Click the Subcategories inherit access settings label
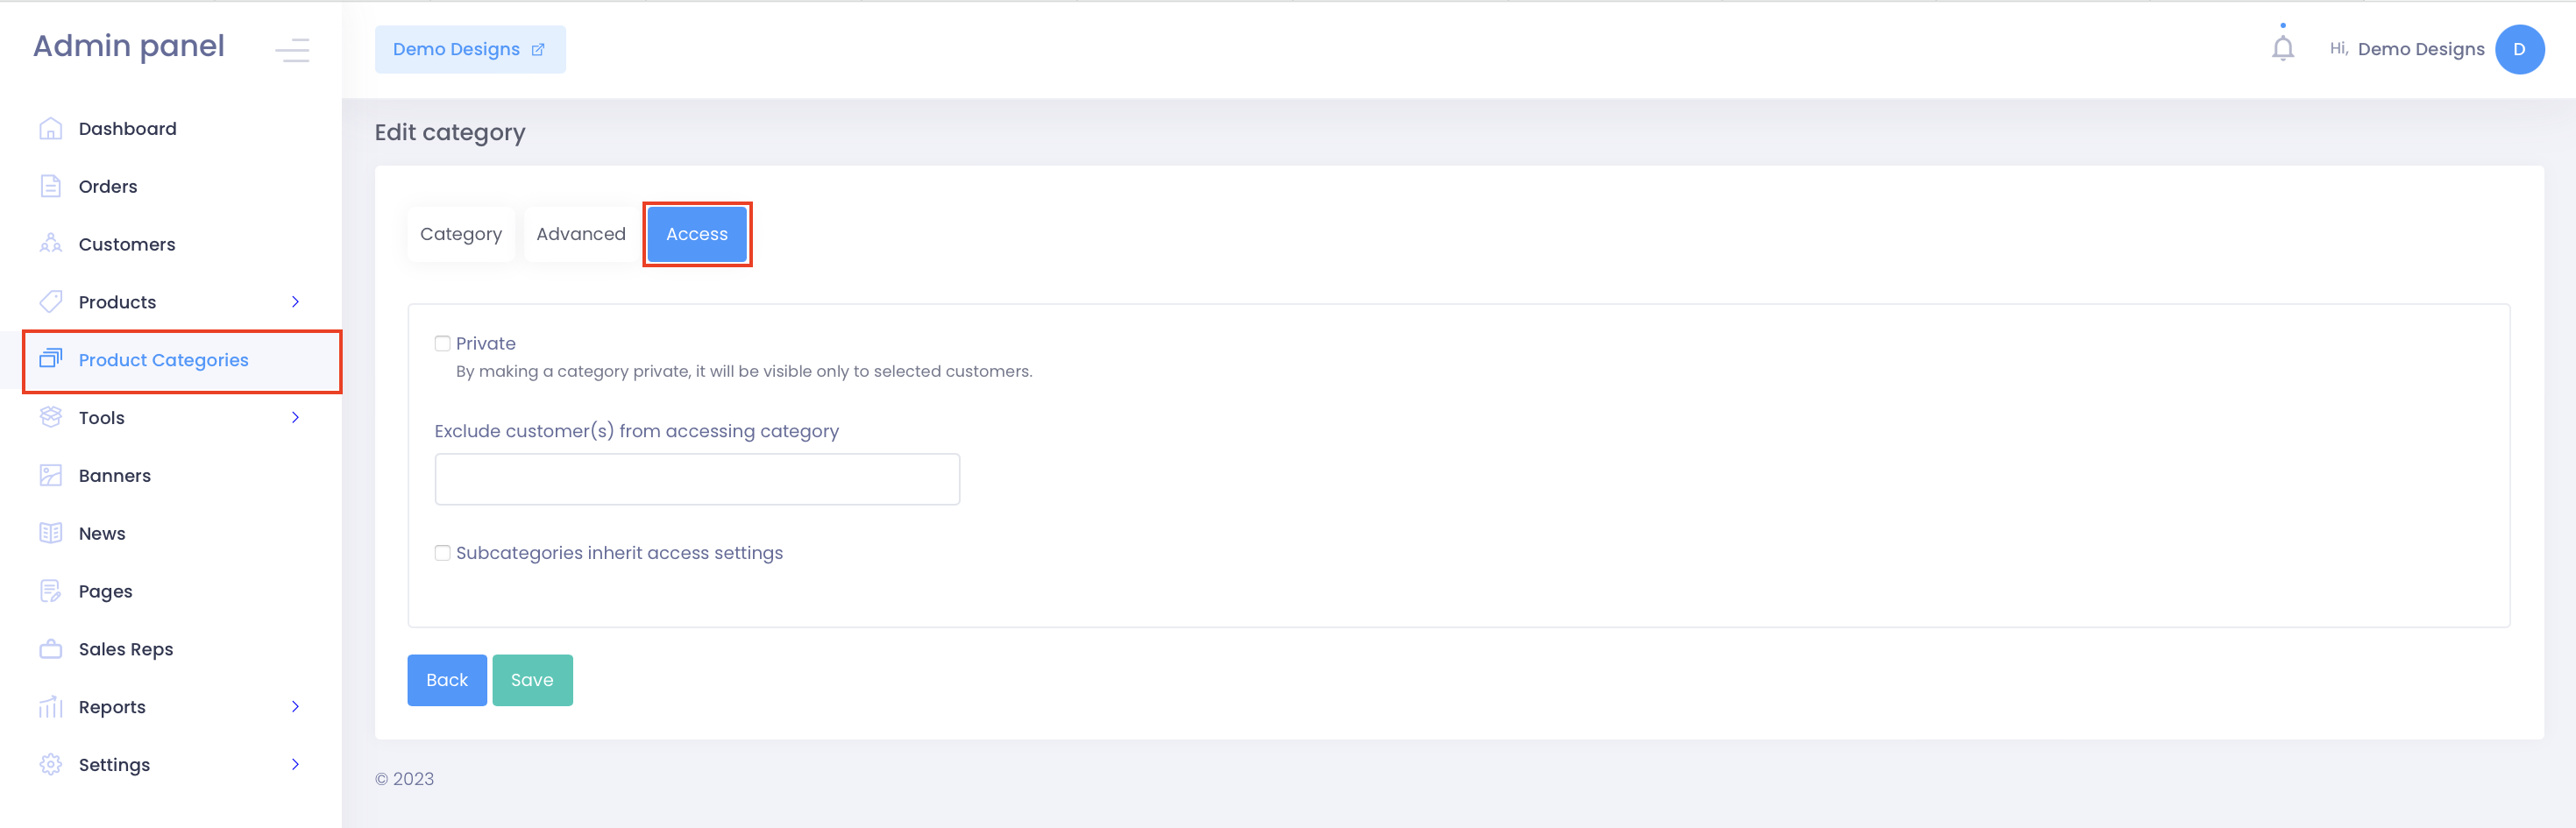This screenshot has height=828, width=2576. 619,553
